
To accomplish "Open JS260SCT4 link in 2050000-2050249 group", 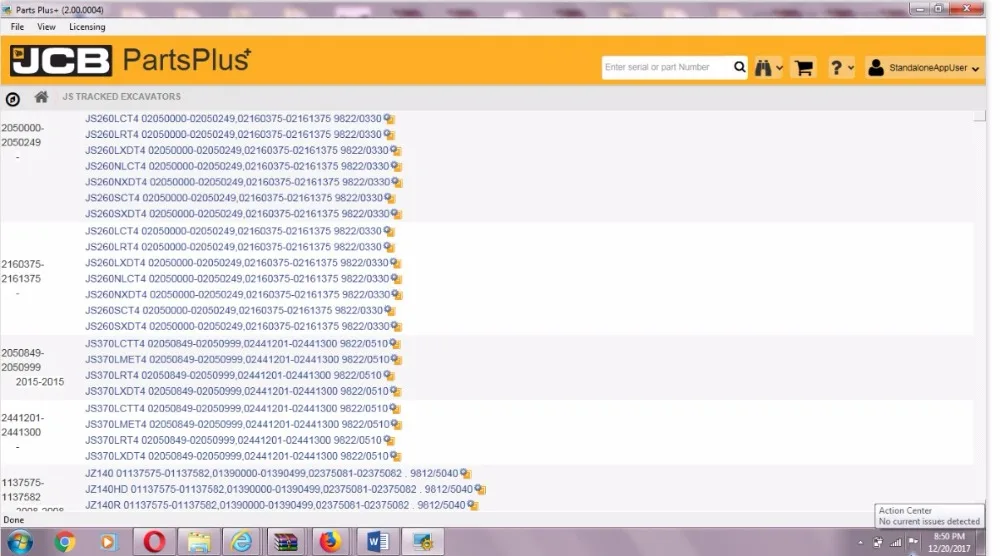I will [x=234, y=198].
